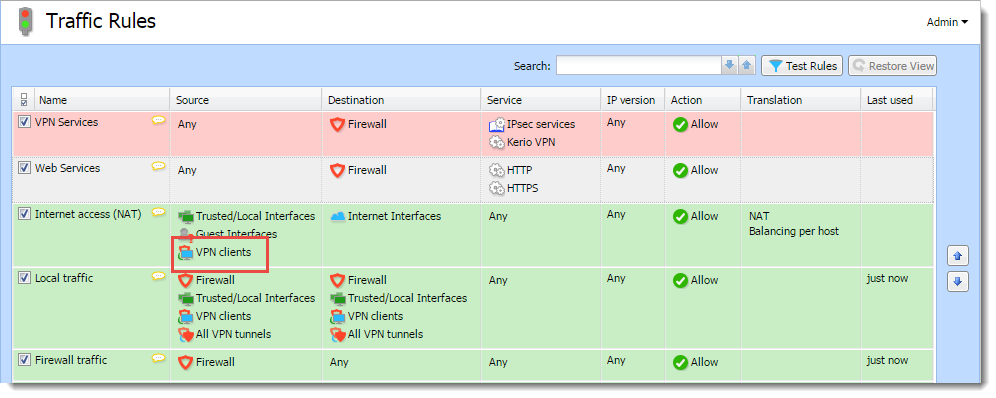Select the Firewall traffic rule name
This screenshot has height=398, width=996.
pos(71,360)
